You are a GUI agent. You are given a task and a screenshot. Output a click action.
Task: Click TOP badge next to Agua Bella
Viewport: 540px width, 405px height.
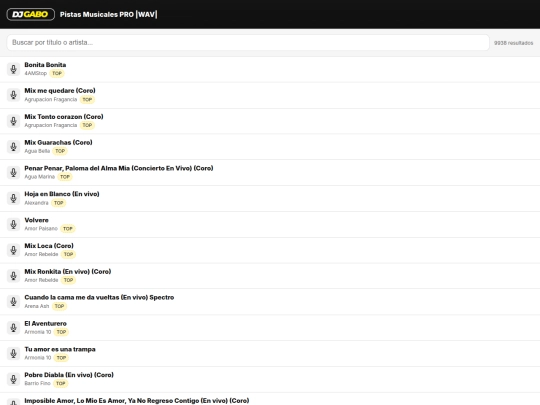[x=60, y=151]
